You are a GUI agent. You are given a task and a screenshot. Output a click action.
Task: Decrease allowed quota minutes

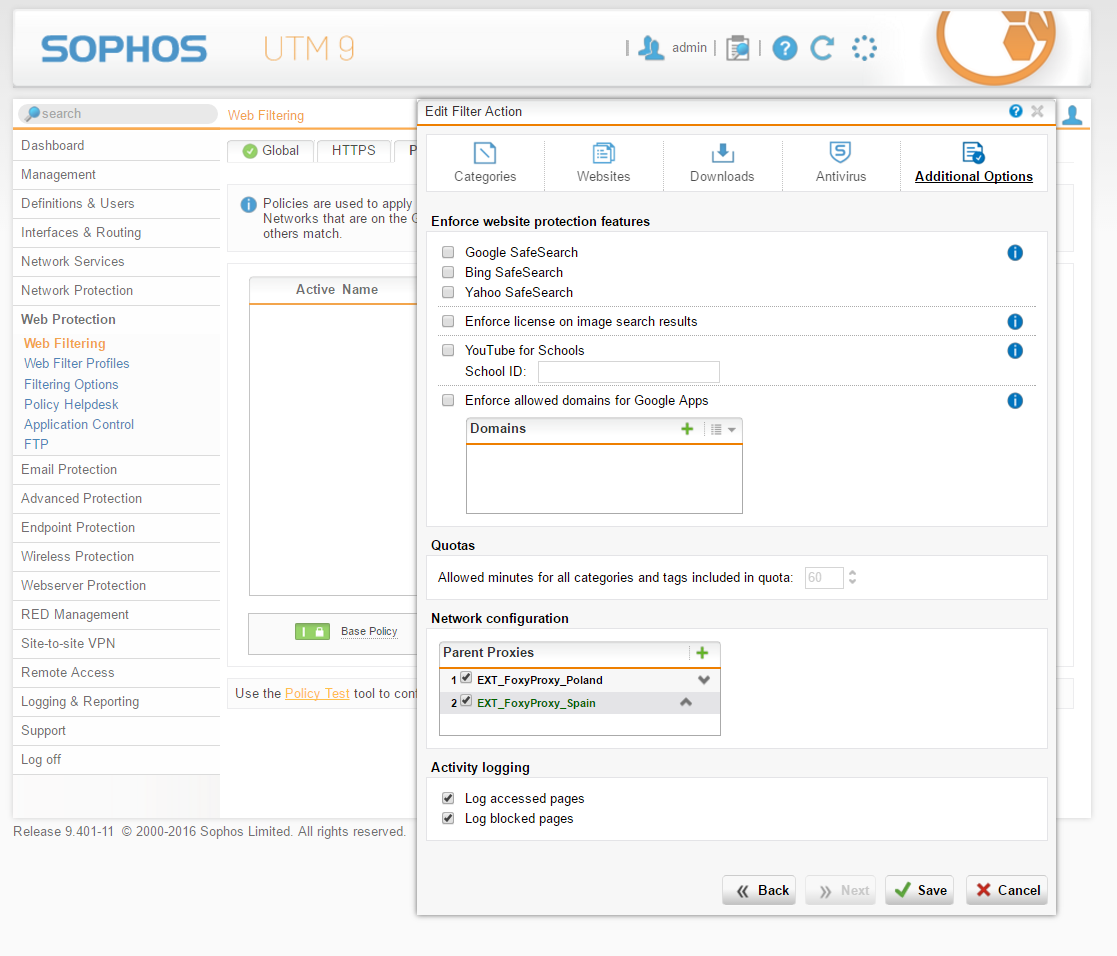[x=853, y=582]
